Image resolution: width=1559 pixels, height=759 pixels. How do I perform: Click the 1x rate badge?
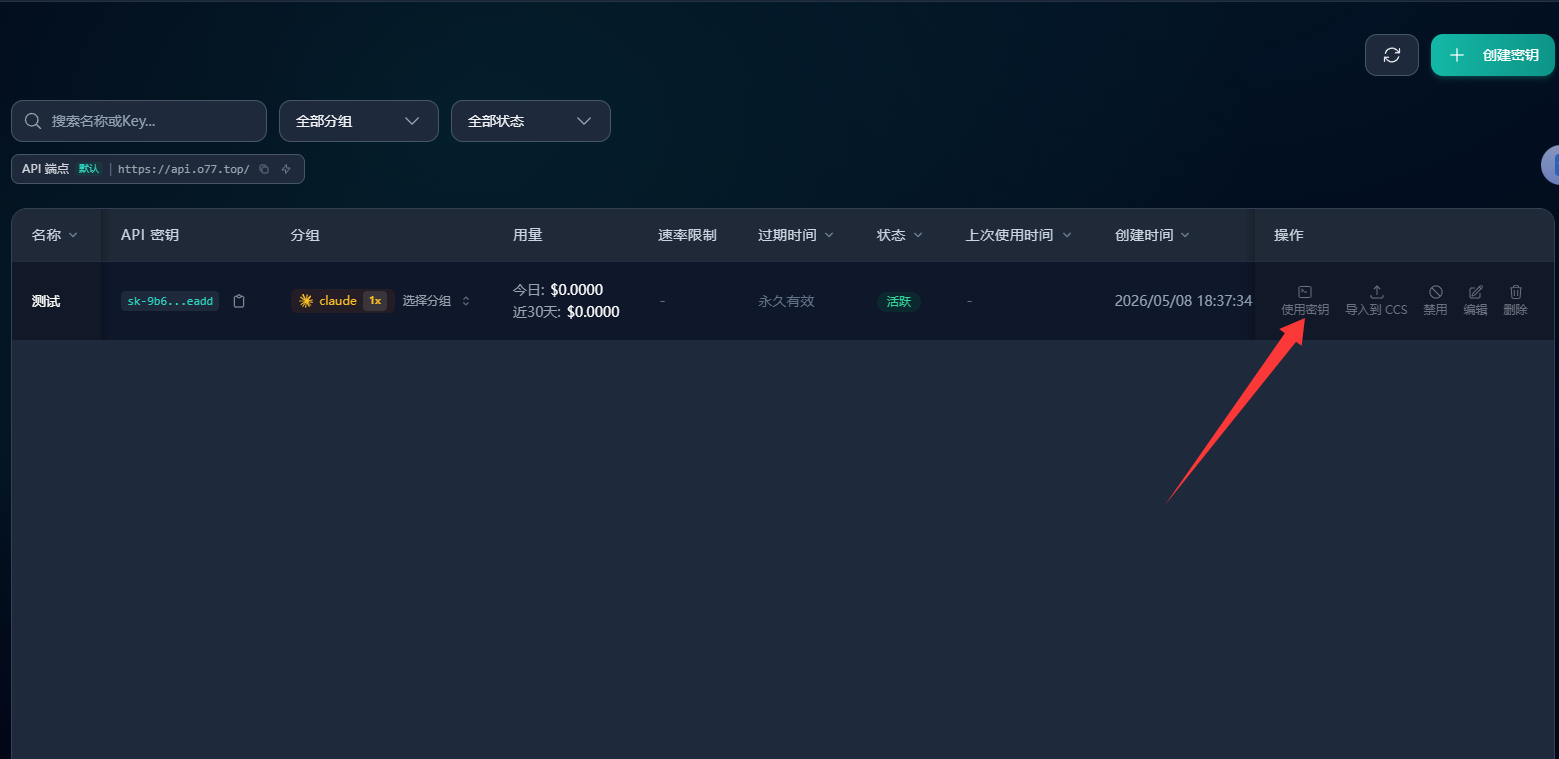(375, 301)
